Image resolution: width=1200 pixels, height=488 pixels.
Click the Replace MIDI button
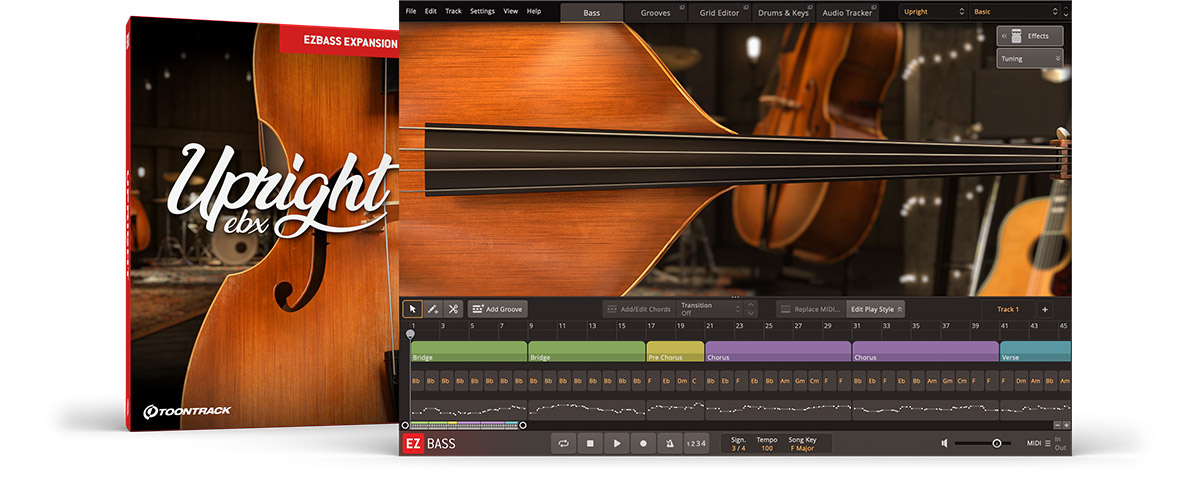tap(810, 309)
